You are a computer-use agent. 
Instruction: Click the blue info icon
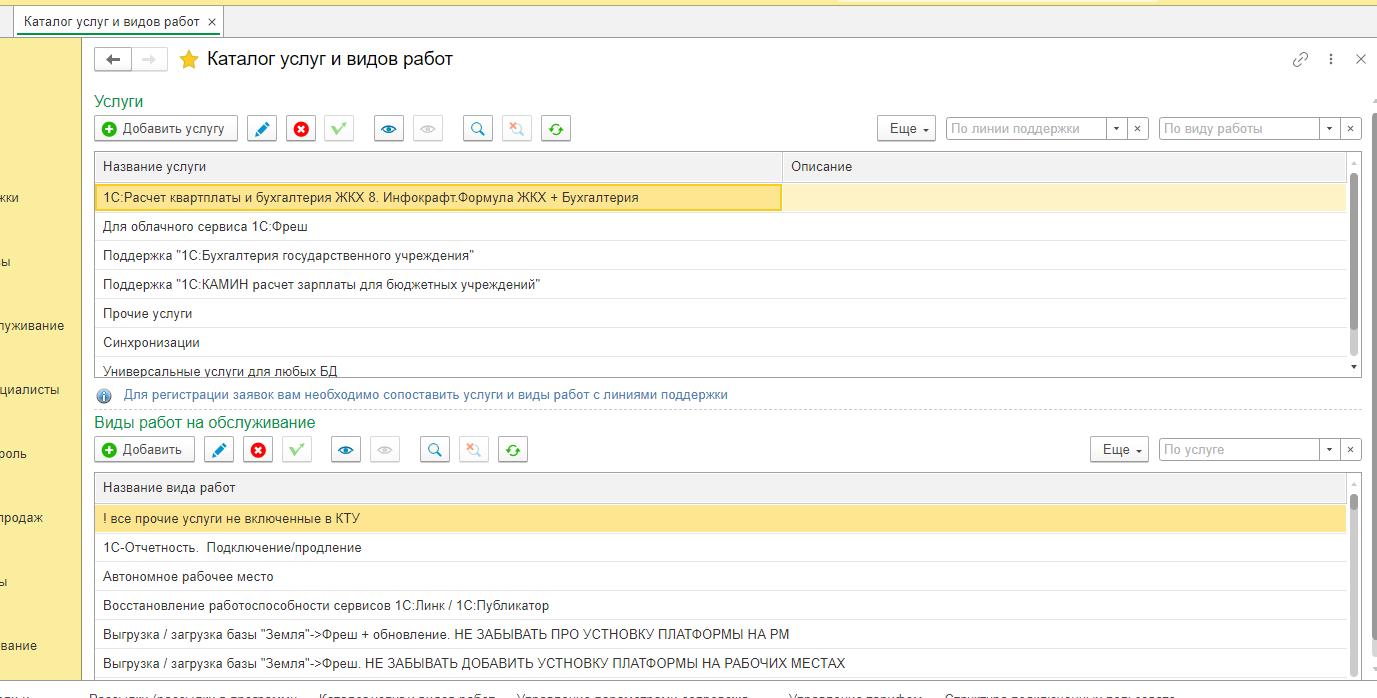click(x=104, y=396)
